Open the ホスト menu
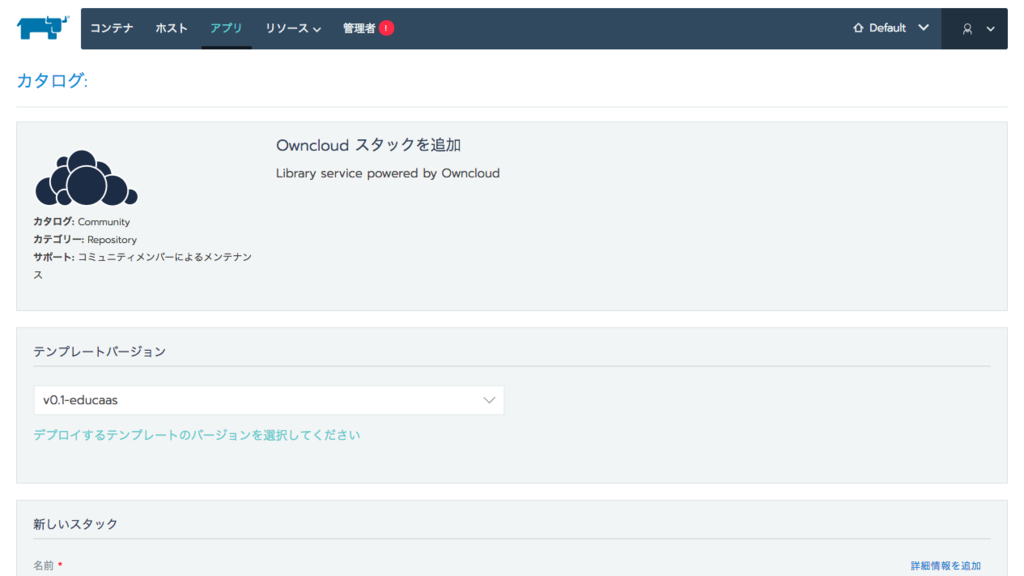The height and width of the screenshot is (576, 1024). point(171,28)
